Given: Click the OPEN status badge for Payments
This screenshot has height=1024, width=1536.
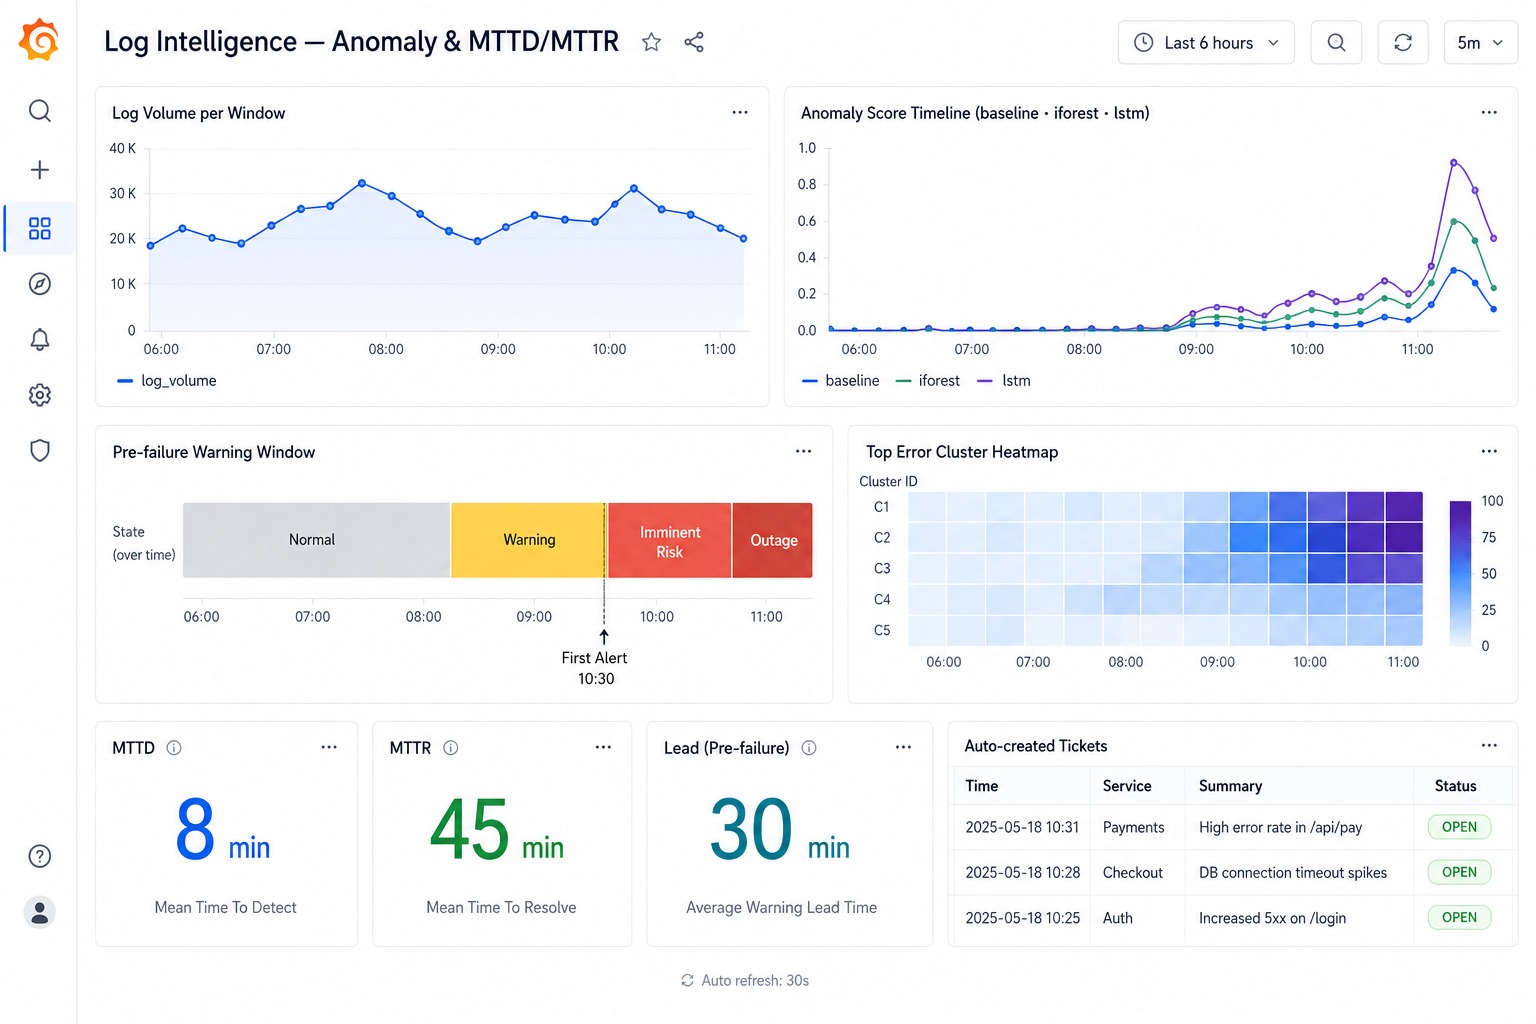Looking at the screenshot, I should (x=1459, y=827).
